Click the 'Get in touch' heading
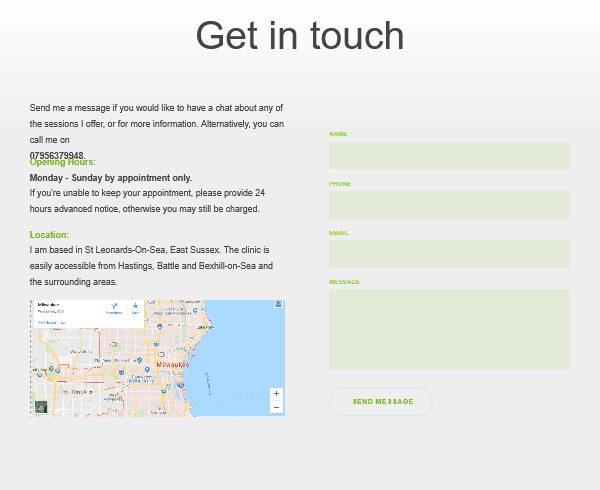This screenshot has width=600, height=490. [x=300, y=36]
